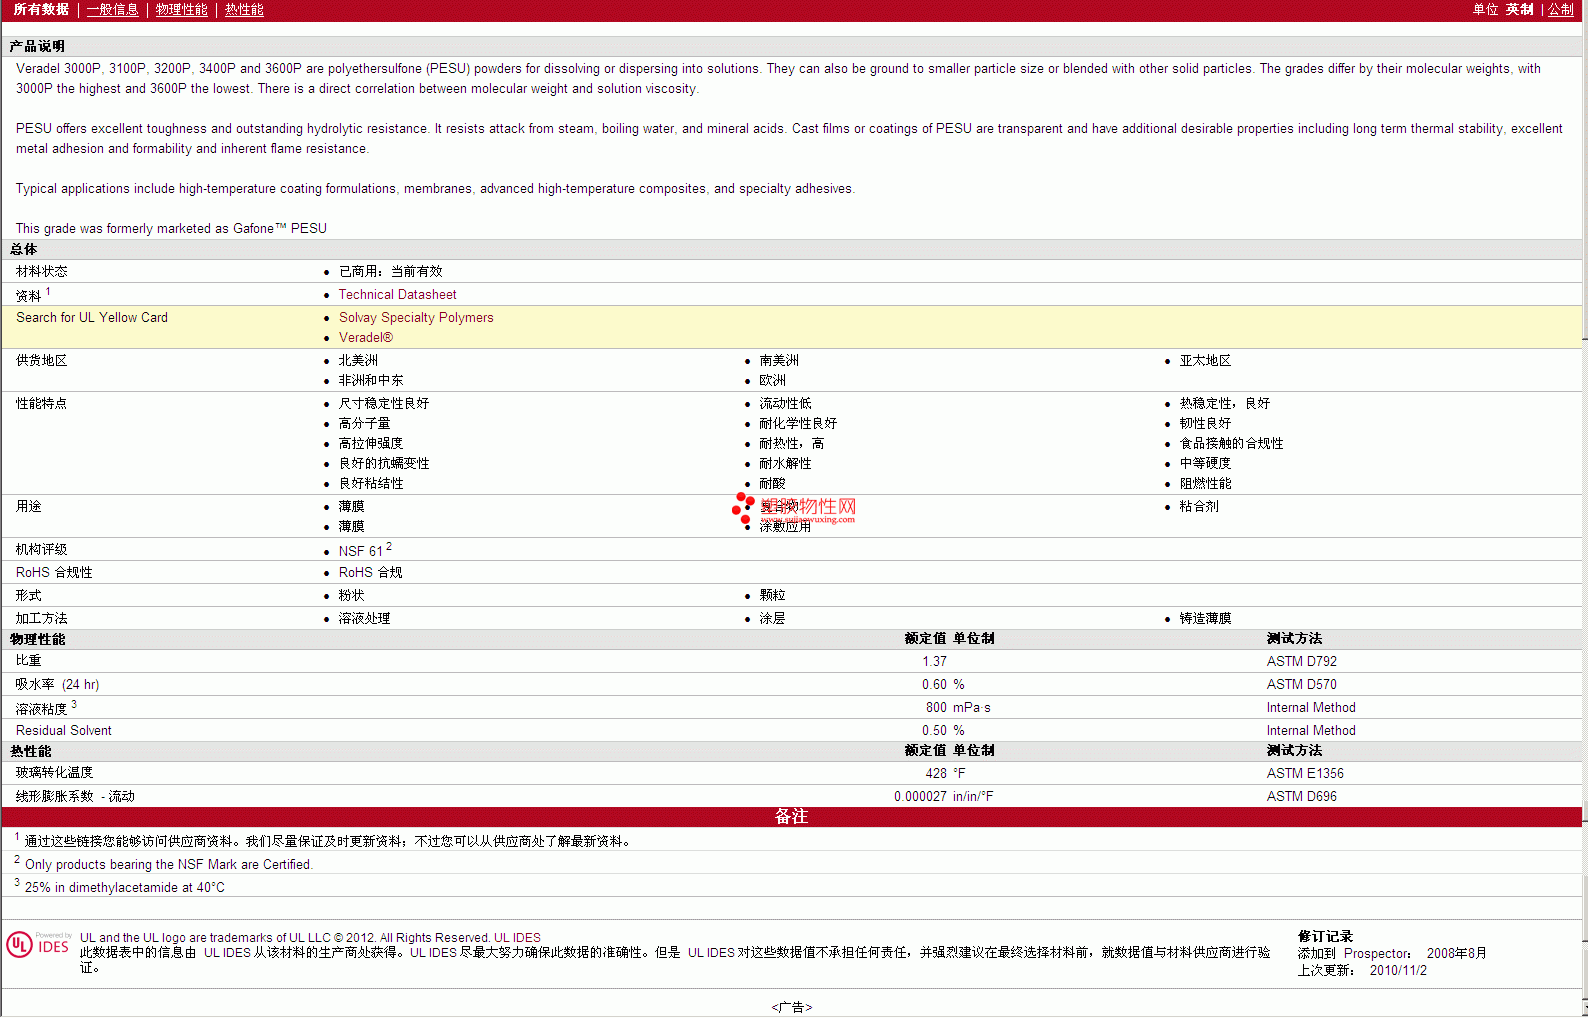This screenshot has width=1588, height=1018.
Task: Switch to the 物理性能 tab
Action: click(x=182, y=9)
